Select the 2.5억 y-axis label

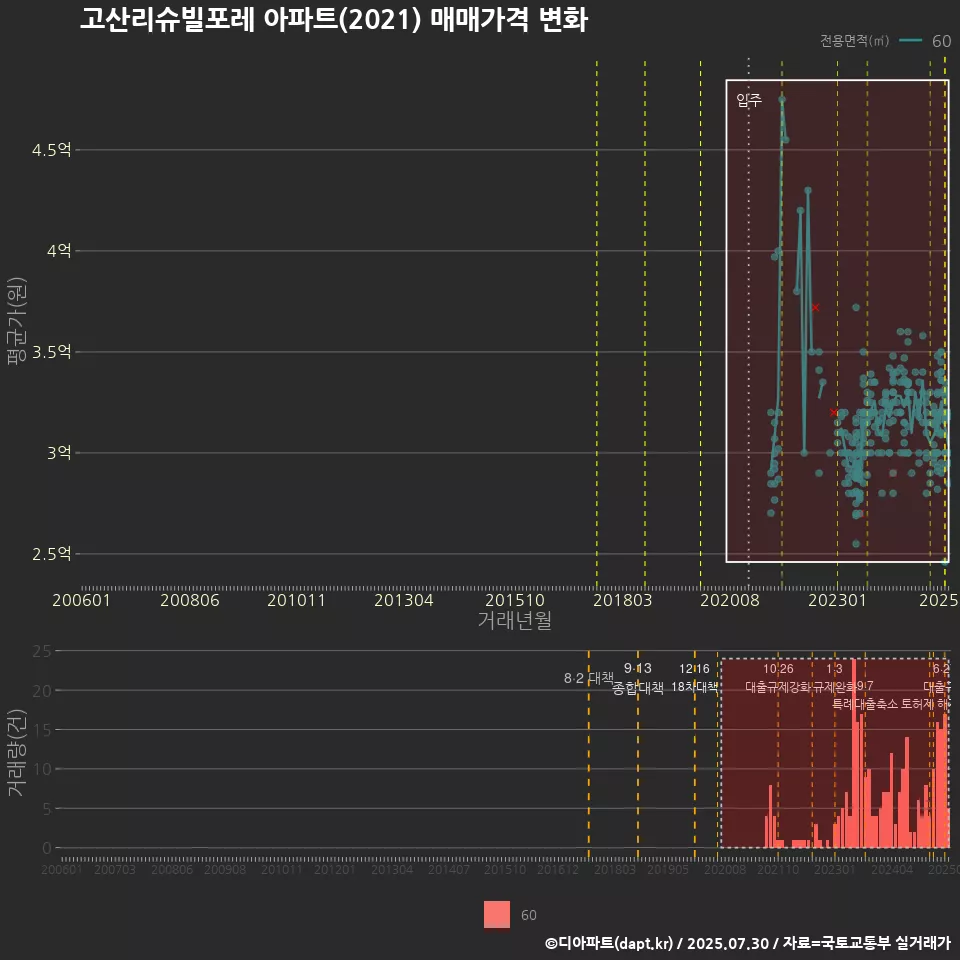[51, 554]
